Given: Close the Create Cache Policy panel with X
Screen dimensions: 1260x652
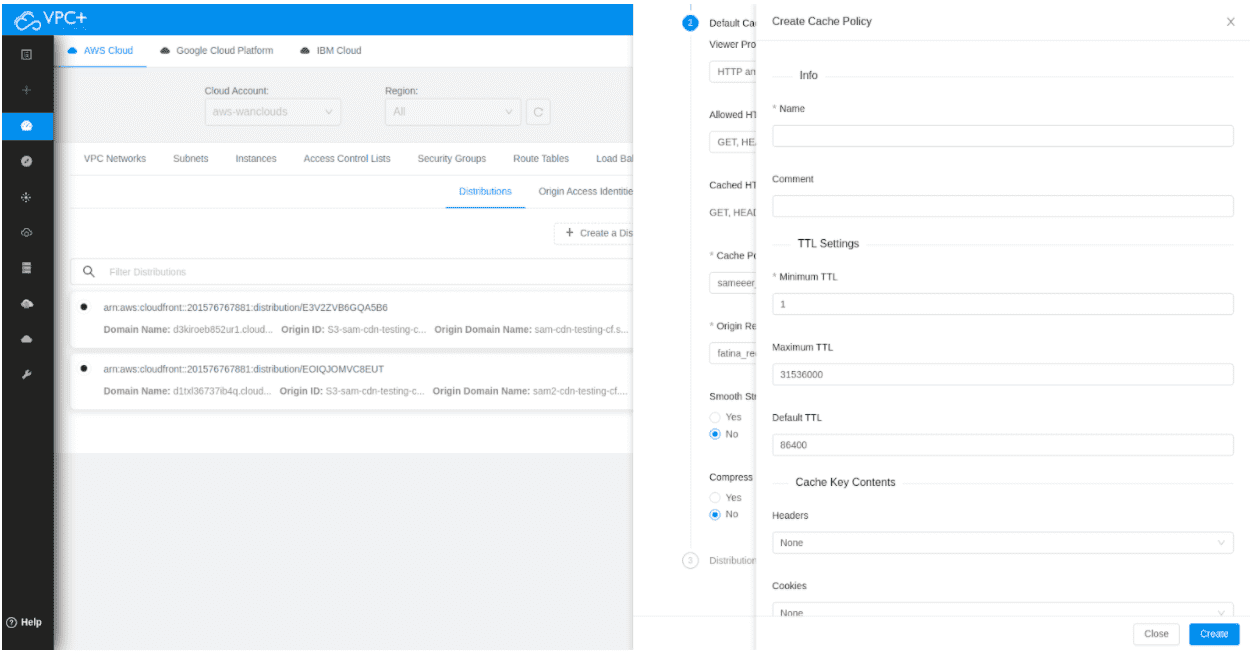Looking at the screenshot, I should (x=1230, y=21).
